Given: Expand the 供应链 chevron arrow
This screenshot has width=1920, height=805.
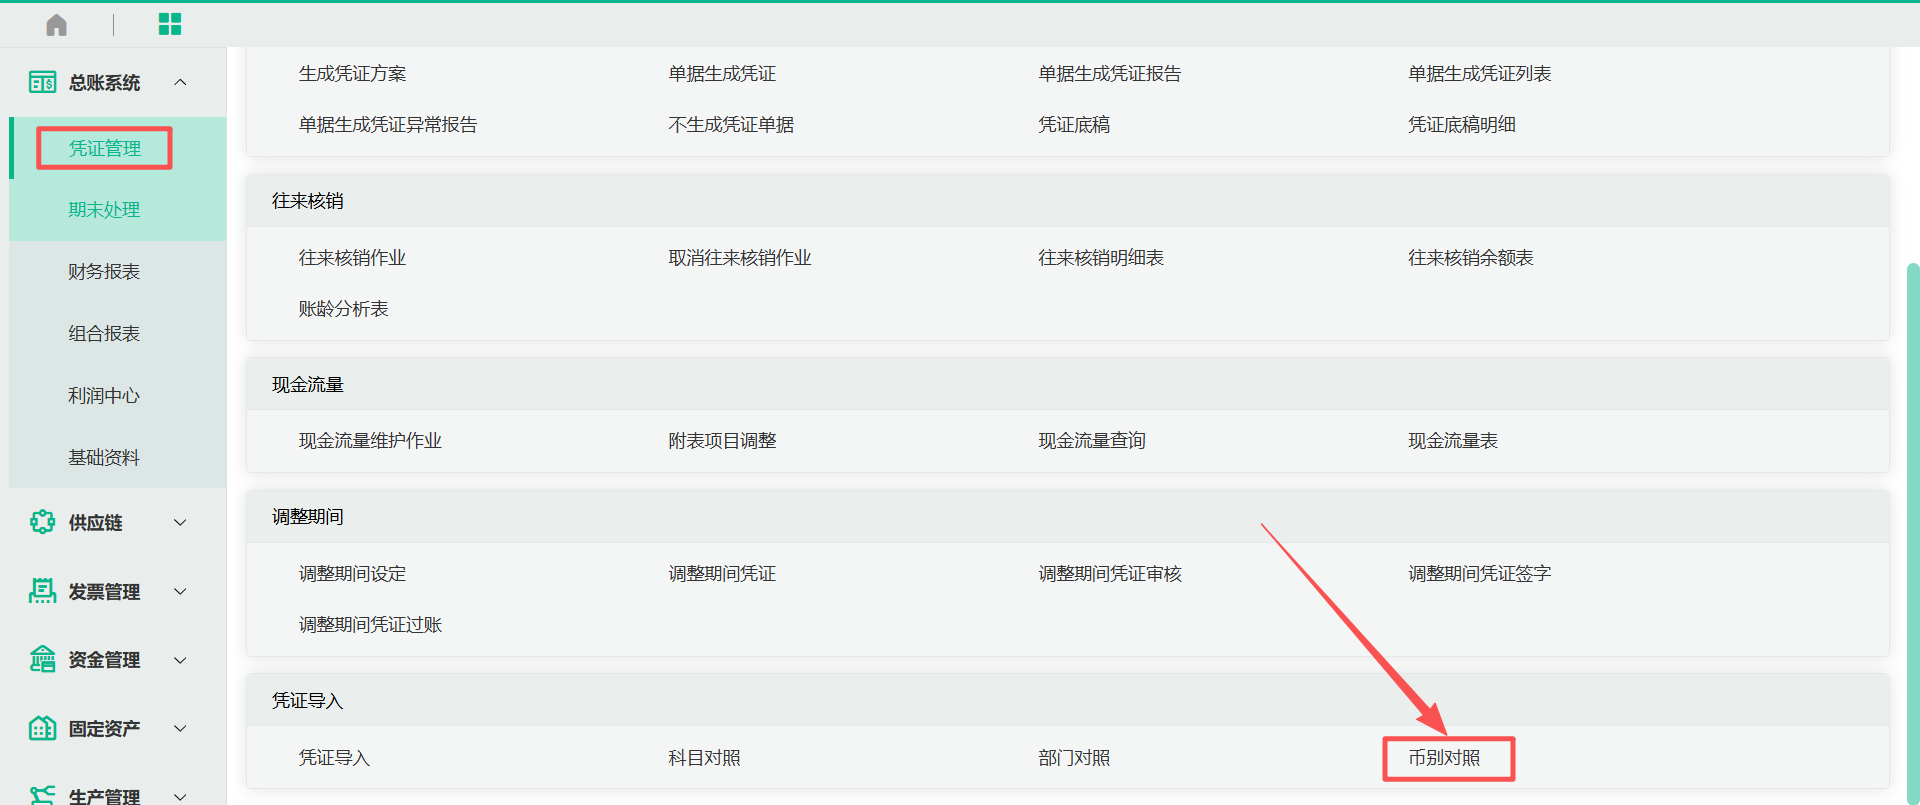Looking at the screenshot, I should [180, 522].
